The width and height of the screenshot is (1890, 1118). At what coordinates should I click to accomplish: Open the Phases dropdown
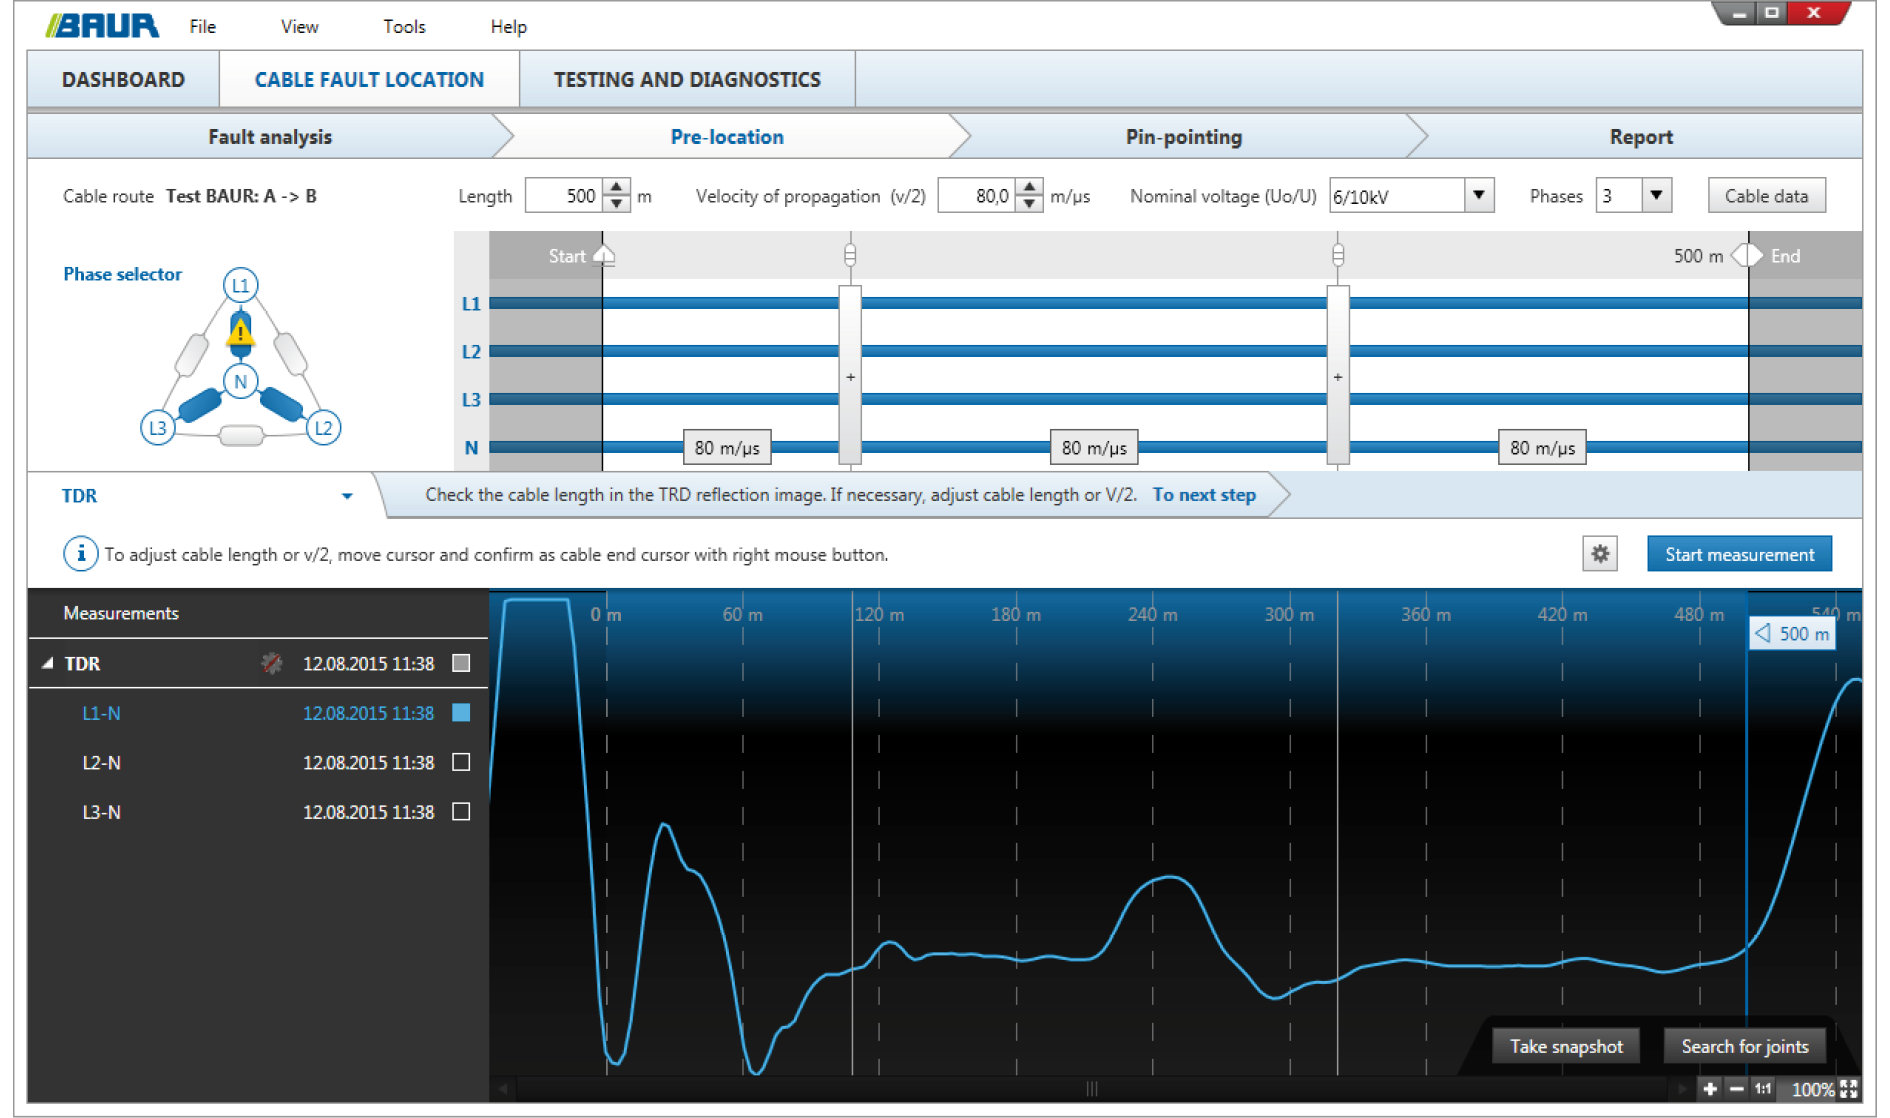click(1657, 196)
